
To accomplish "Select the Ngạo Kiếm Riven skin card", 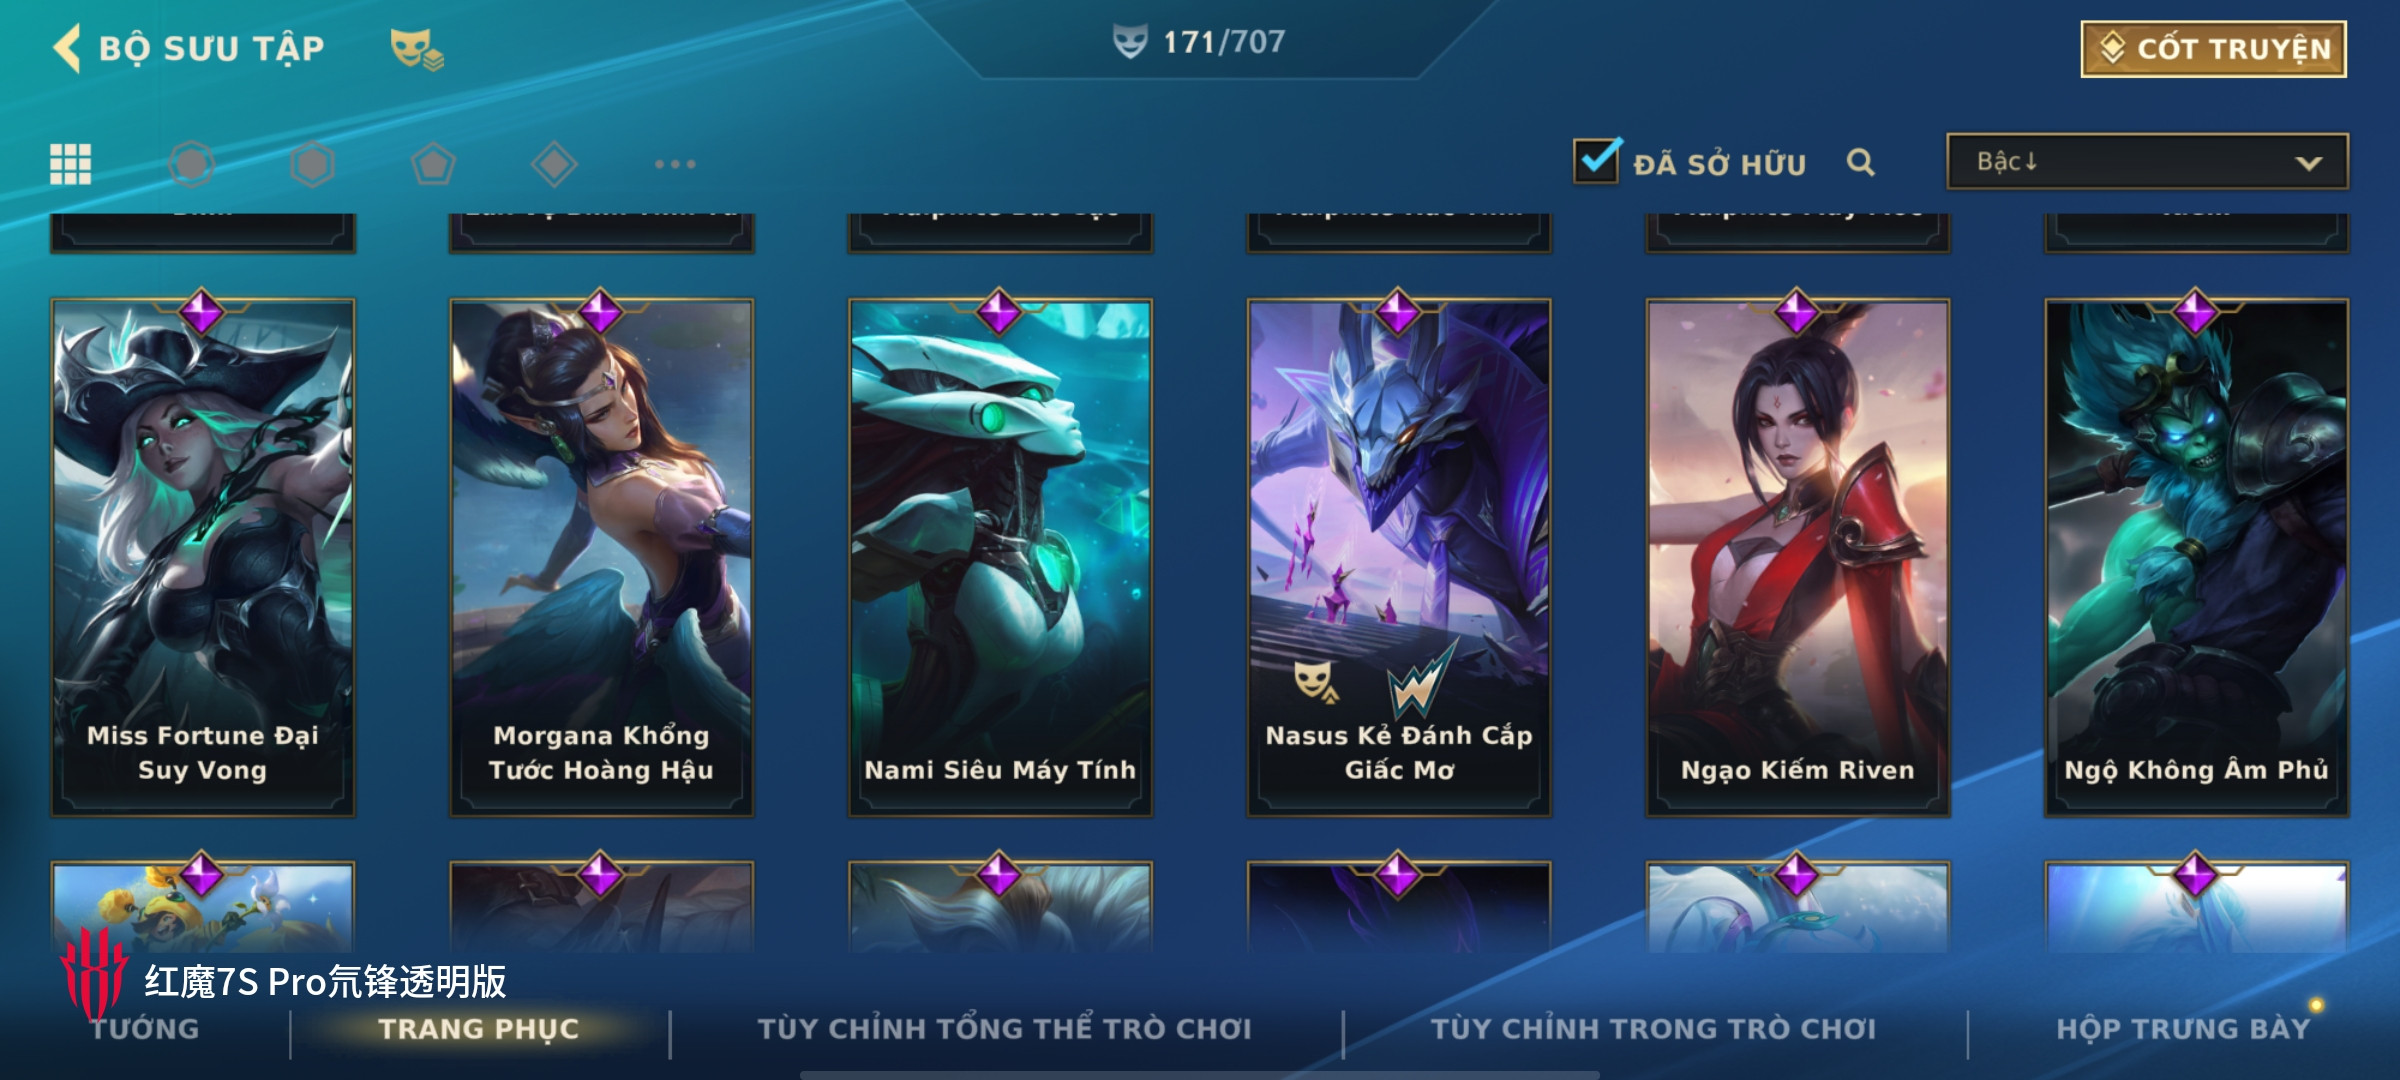I will coord(1798,557).
